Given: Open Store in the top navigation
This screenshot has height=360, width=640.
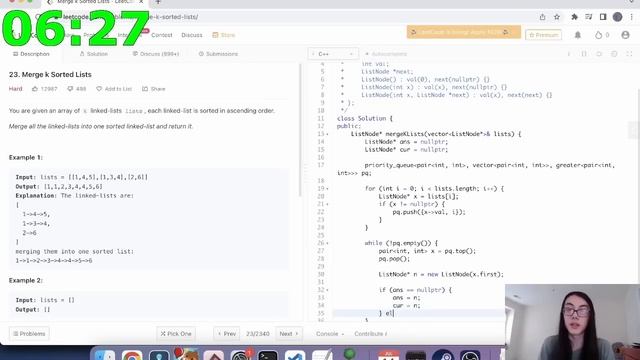Looking at the screenshot, I should tap(224, 35).
